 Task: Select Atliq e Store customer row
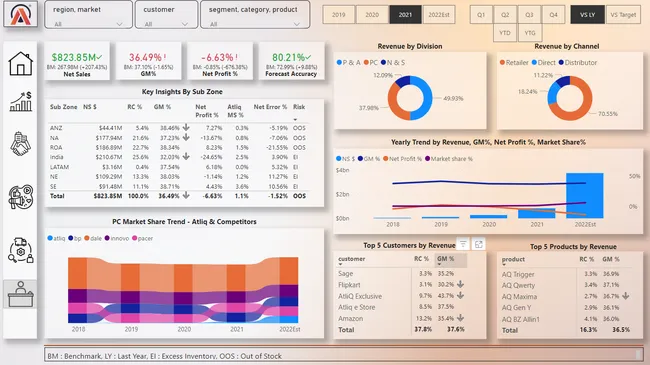[401, 307]
